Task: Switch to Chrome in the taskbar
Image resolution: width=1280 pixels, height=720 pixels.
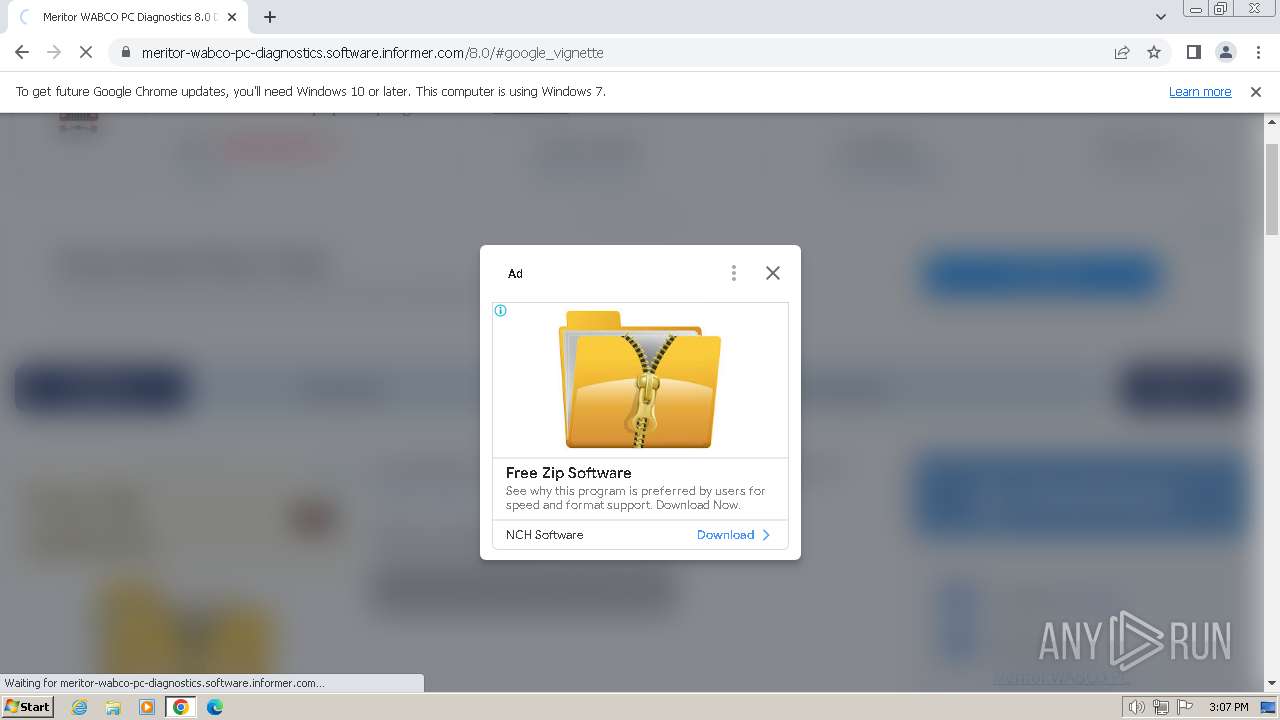Action: pos(181,707)
